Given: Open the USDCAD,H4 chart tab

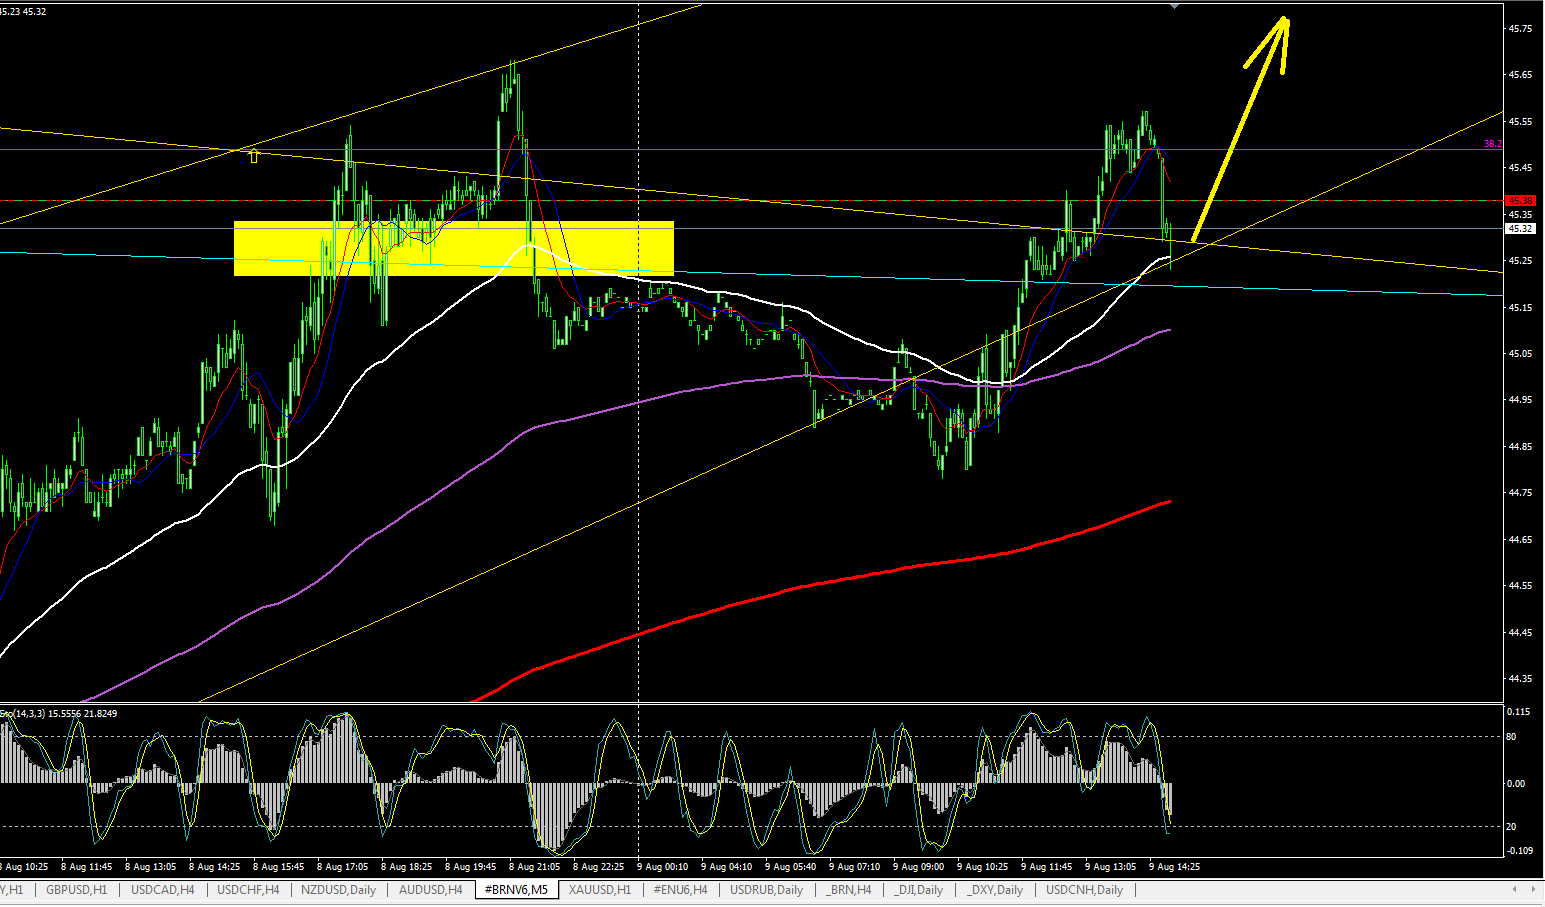Looking at the screenshot, I should [163, 890].
